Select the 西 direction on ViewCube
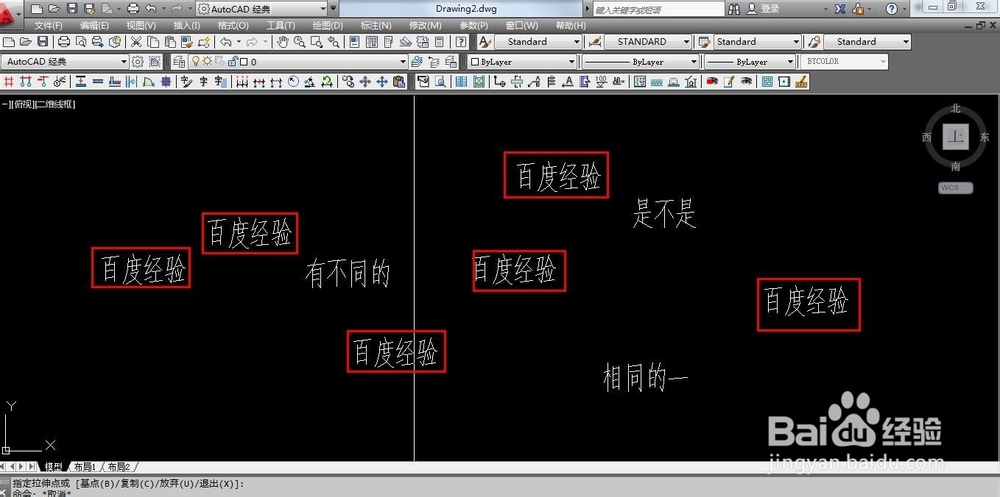Image resolution: width=1000 pixels, height=497 pixels. 927,137
